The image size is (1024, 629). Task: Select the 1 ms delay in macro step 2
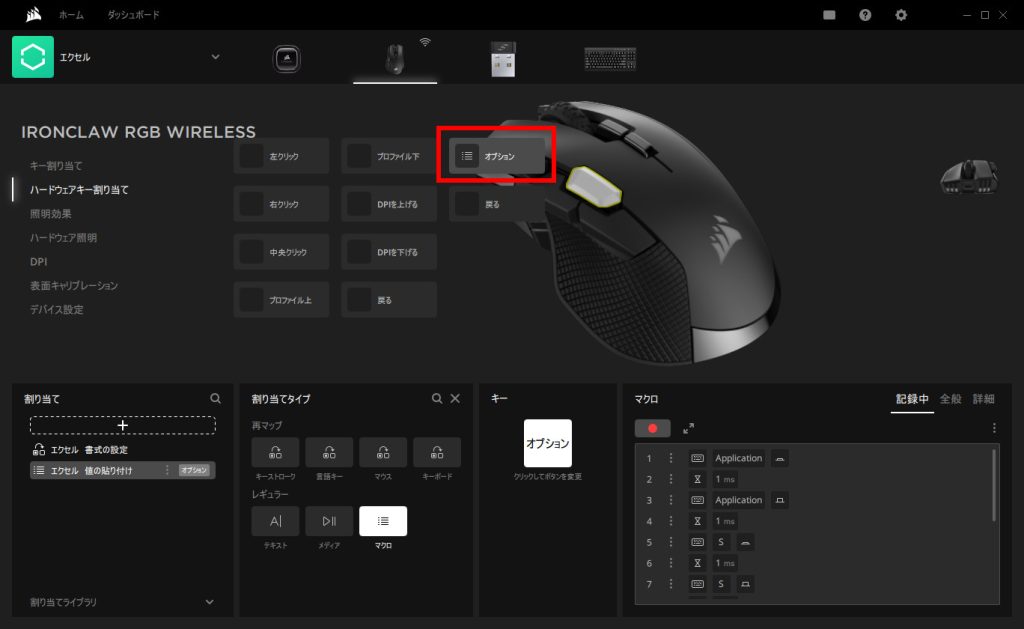tap(725, 479)
